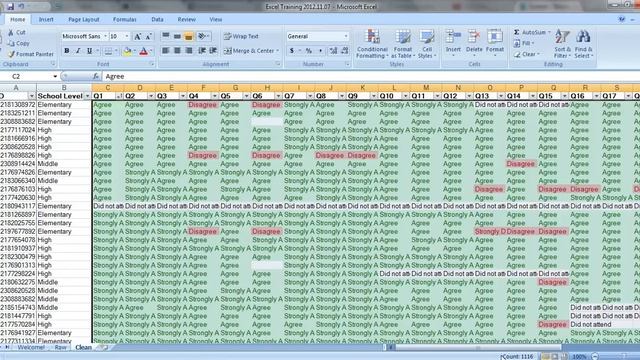Open Find & Select

(x=584, y=43)
